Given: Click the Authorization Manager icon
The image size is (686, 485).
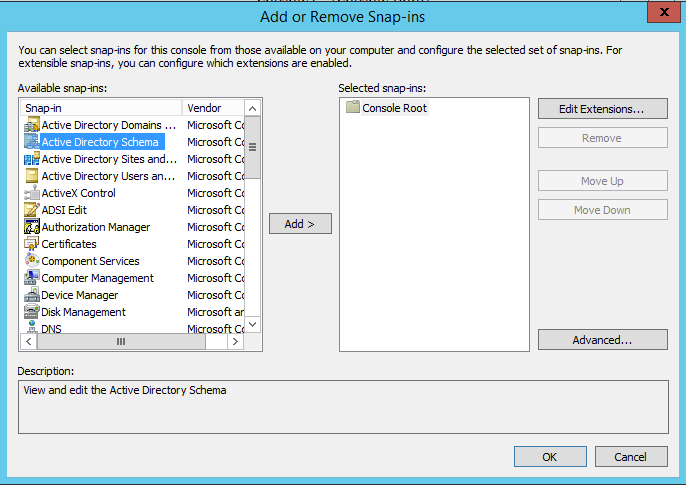Looking at the screenshot, I should (32, 227).
